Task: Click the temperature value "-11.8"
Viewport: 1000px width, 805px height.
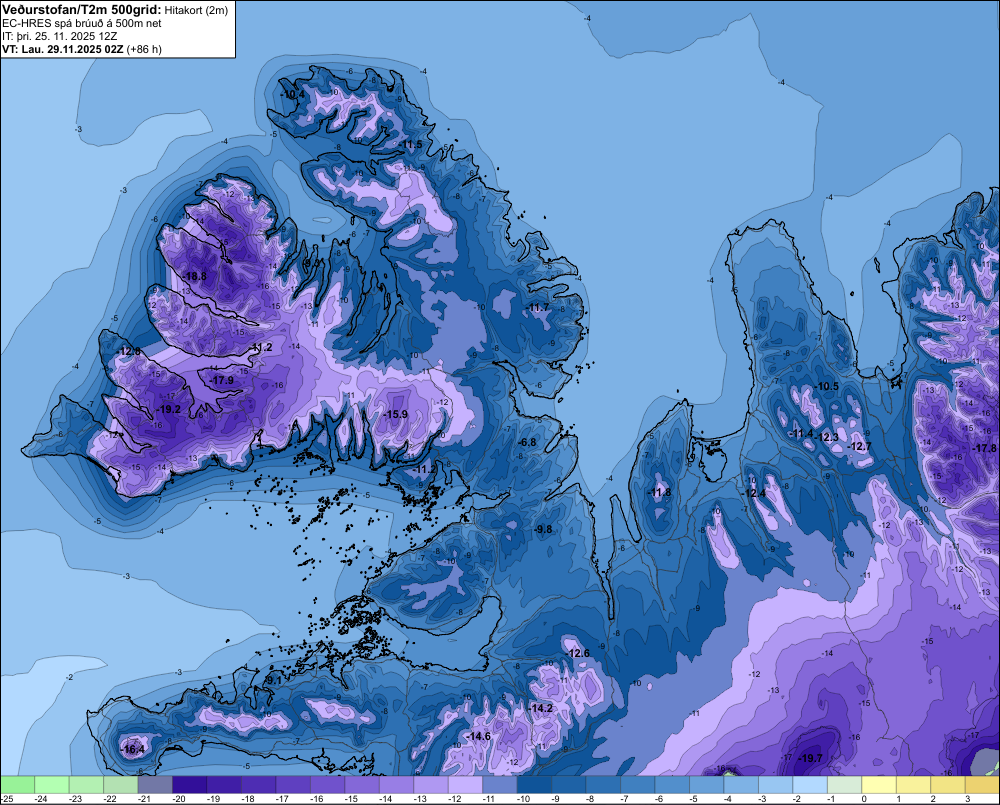Action: click(x=660, y=492)
